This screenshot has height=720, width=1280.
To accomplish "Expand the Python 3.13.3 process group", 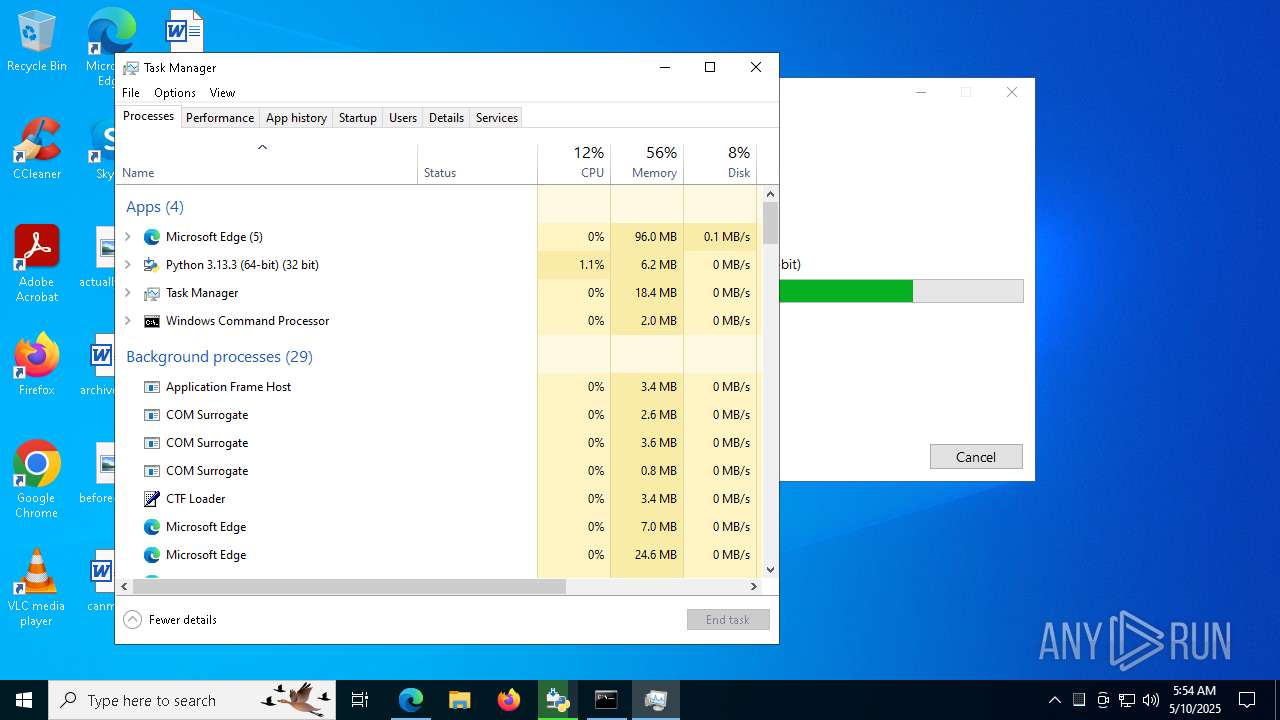I will [127, 265].
